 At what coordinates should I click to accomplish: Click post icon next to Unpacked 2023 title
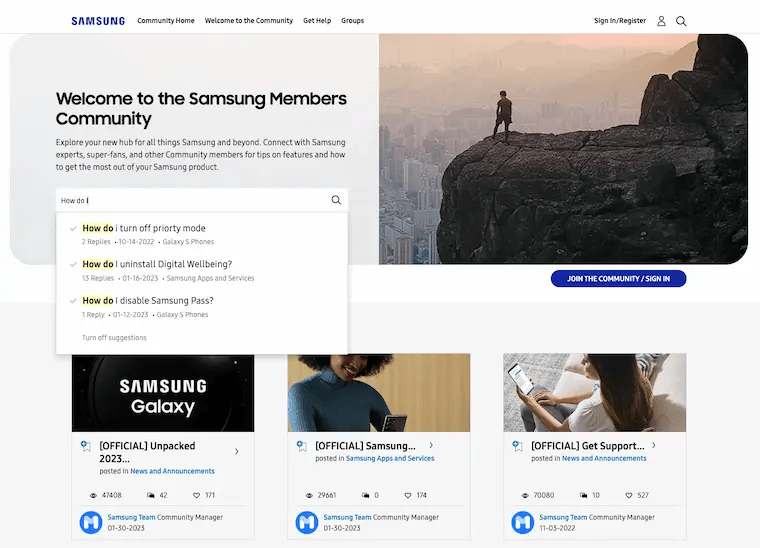(x=86, y=446)
